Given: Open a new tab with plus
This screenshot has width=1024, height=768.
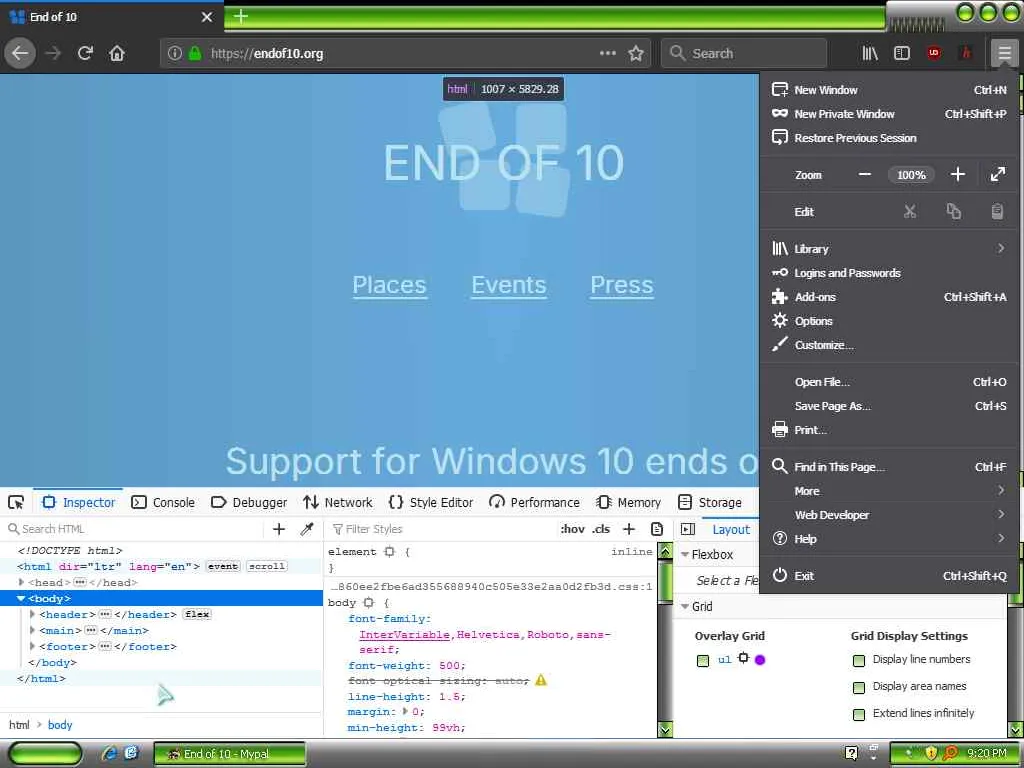Looking at the screenshot, I should (241, 16).
